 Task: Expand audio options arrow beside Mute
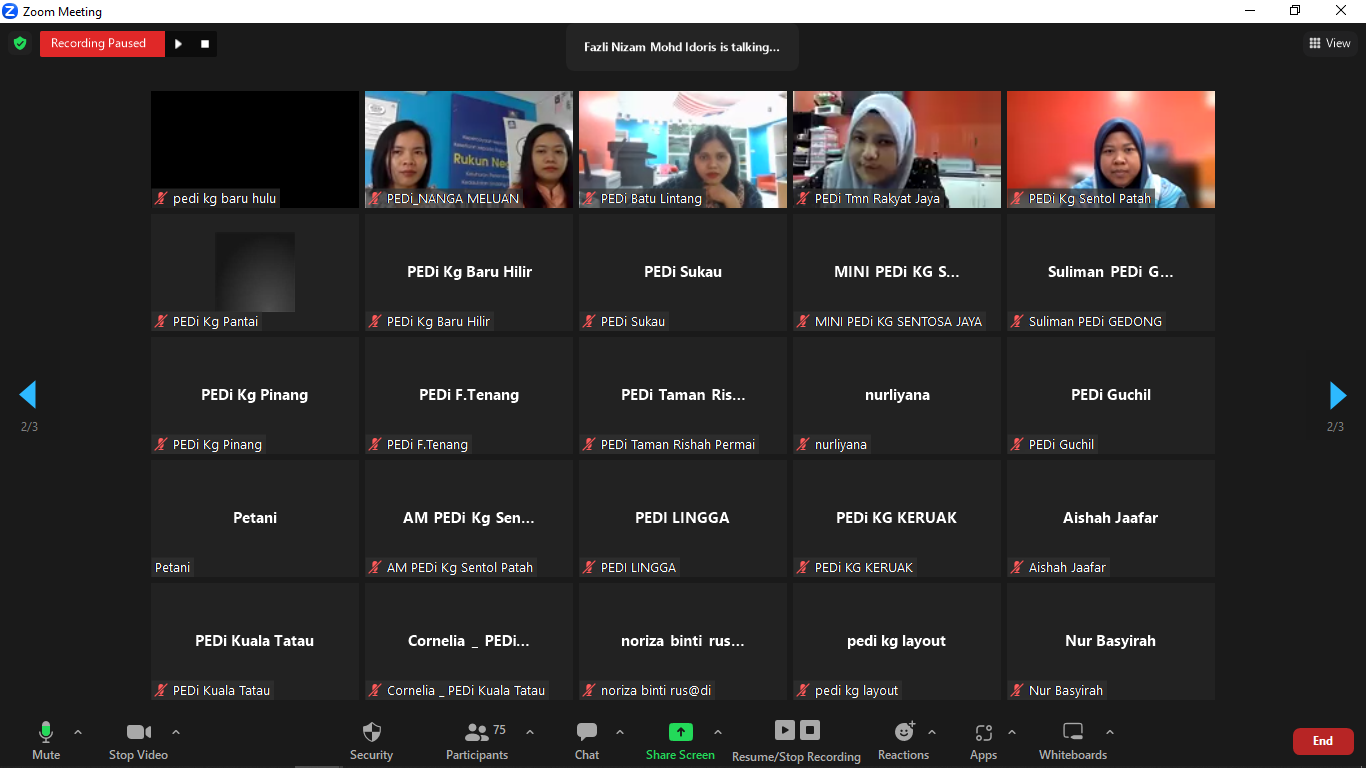pyautogui.click(x=78, y=732)
